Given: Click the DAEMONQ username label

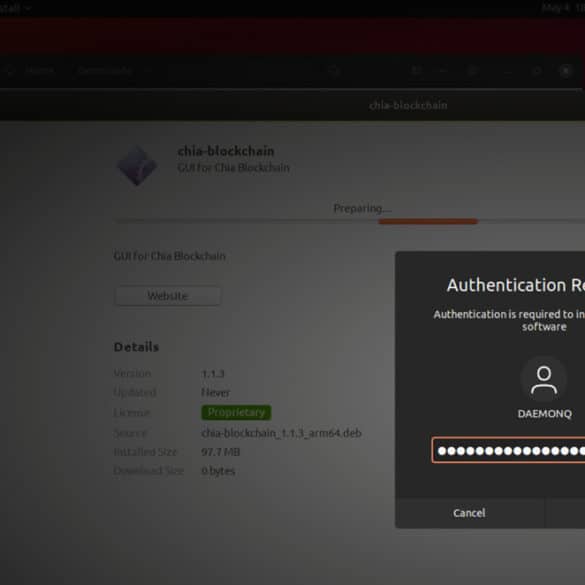Looking at the screenshot, I should coord(544,414).
